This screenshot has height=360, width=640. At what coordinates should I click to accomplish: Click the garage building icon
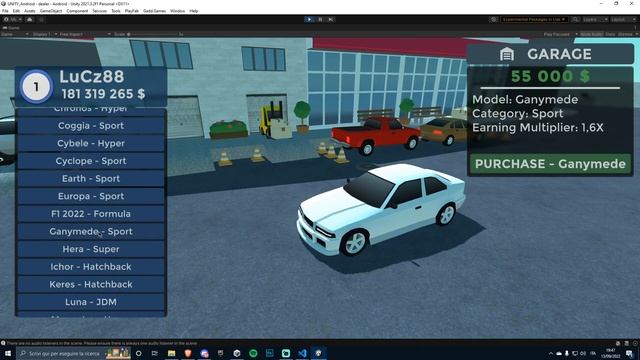[x=507, y=54]
